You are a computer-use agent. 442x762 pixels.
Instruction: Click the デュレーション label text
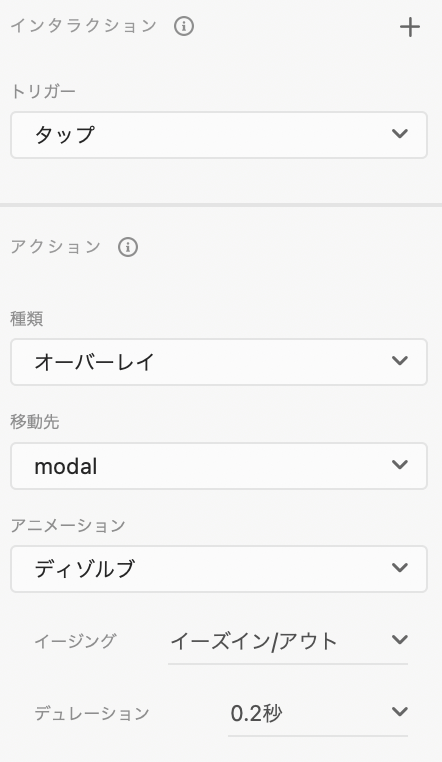pos(91,713)
